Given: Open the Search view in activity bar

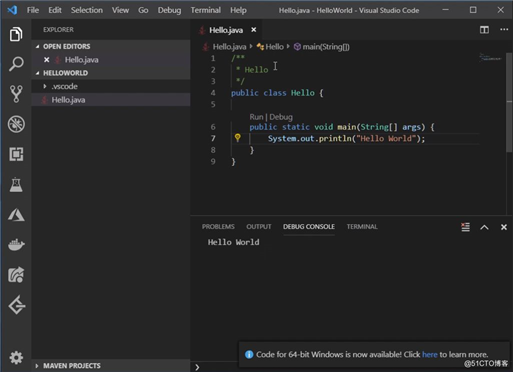Looking at the screenshot, I should point(16,64).
